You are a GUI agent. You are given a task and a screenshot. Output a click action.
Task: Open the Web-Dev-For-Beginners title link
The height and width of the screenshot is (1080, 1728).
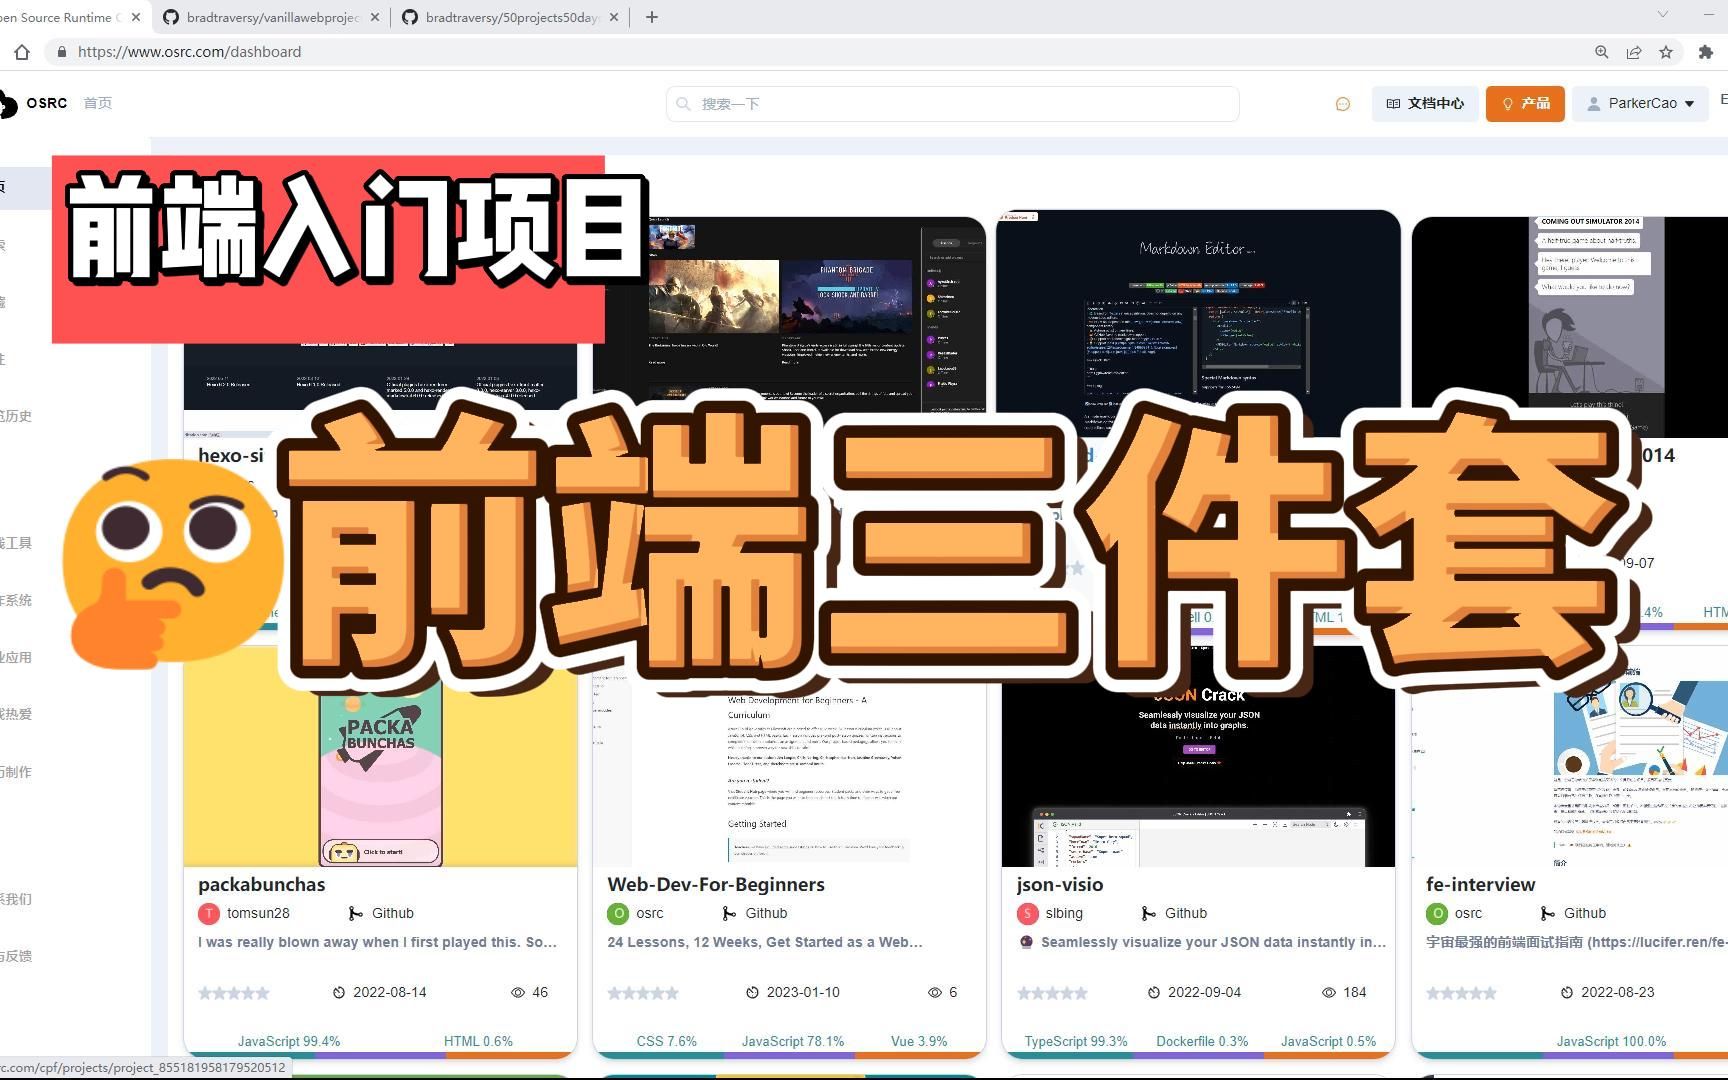click(716, 884)
